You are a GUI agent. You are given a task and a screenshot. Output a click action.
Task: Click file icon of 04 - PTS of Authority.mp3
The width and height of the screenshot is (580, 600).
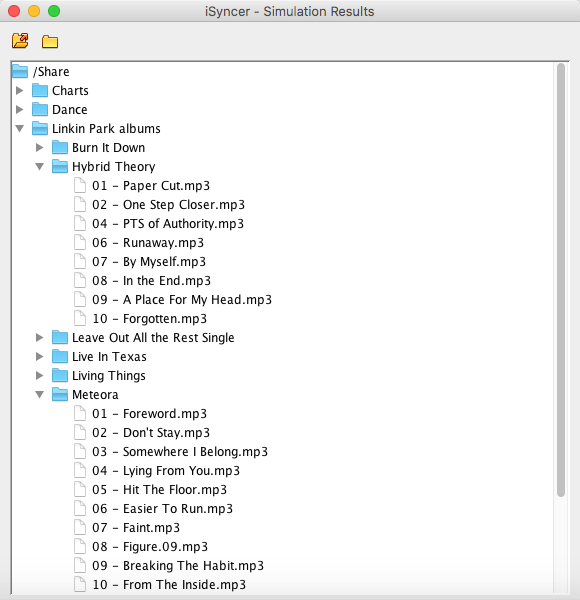[80, 223]
